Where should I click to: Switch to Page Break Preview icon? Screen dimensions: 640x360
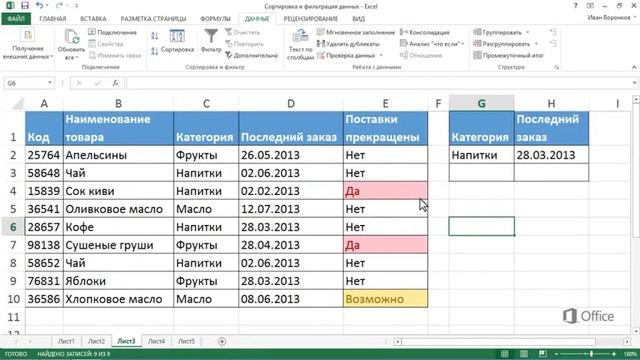pos(542,354)
